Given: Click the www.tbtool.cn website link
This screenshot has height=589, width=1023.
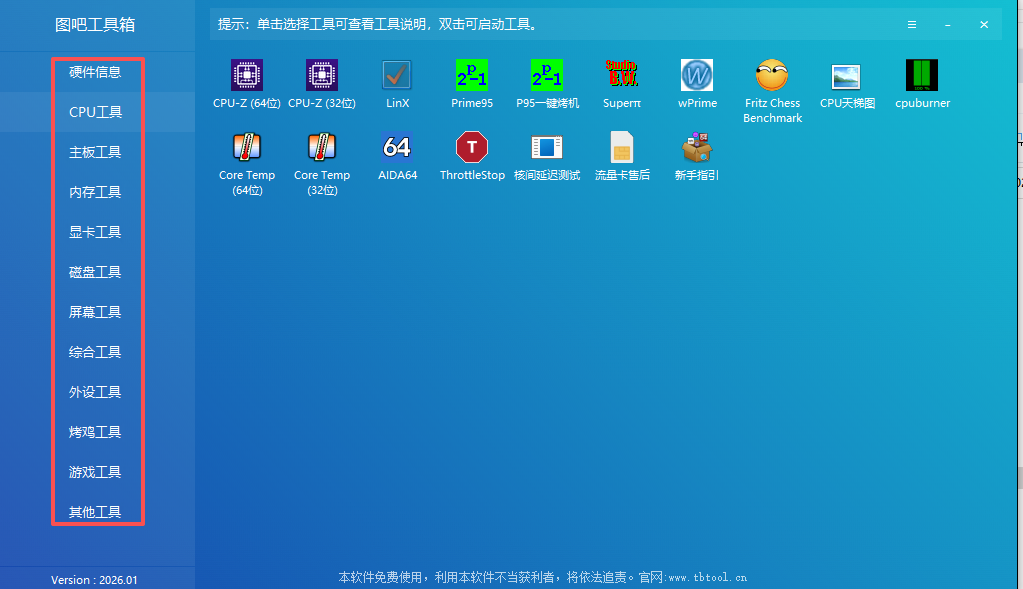Looking at the screenshot, I should (707, 577).
